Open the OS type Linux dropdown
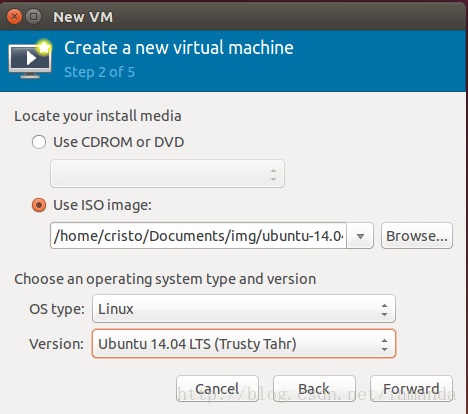The width and height of the screenshot is (468, 414). tap(244, 309)
